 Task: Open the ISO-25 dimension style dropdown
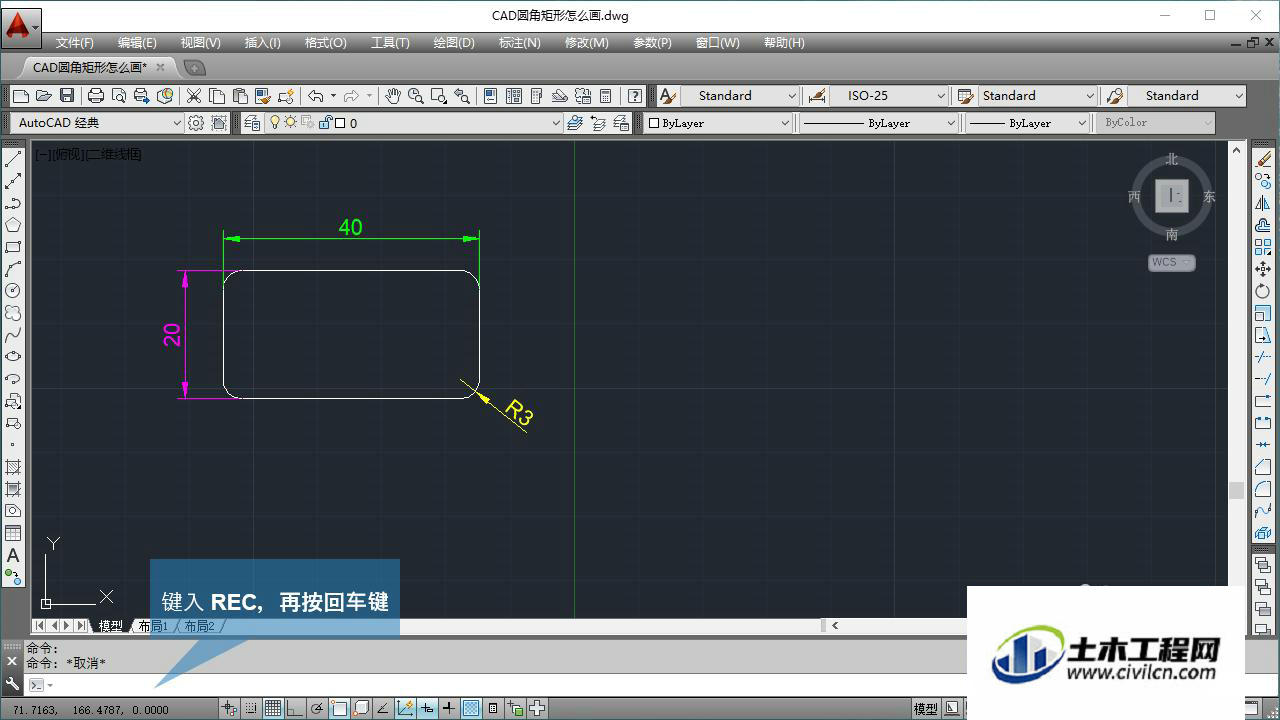(x=888, y=96)
